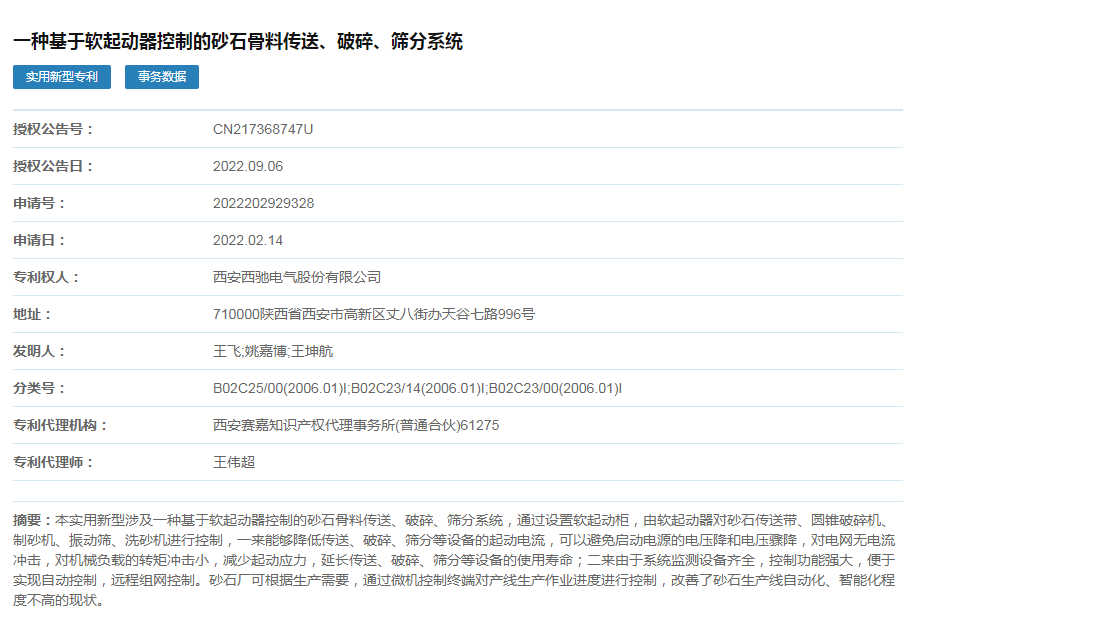
Task: Click the filing date 2022.02.14
Action: (248, 240)
